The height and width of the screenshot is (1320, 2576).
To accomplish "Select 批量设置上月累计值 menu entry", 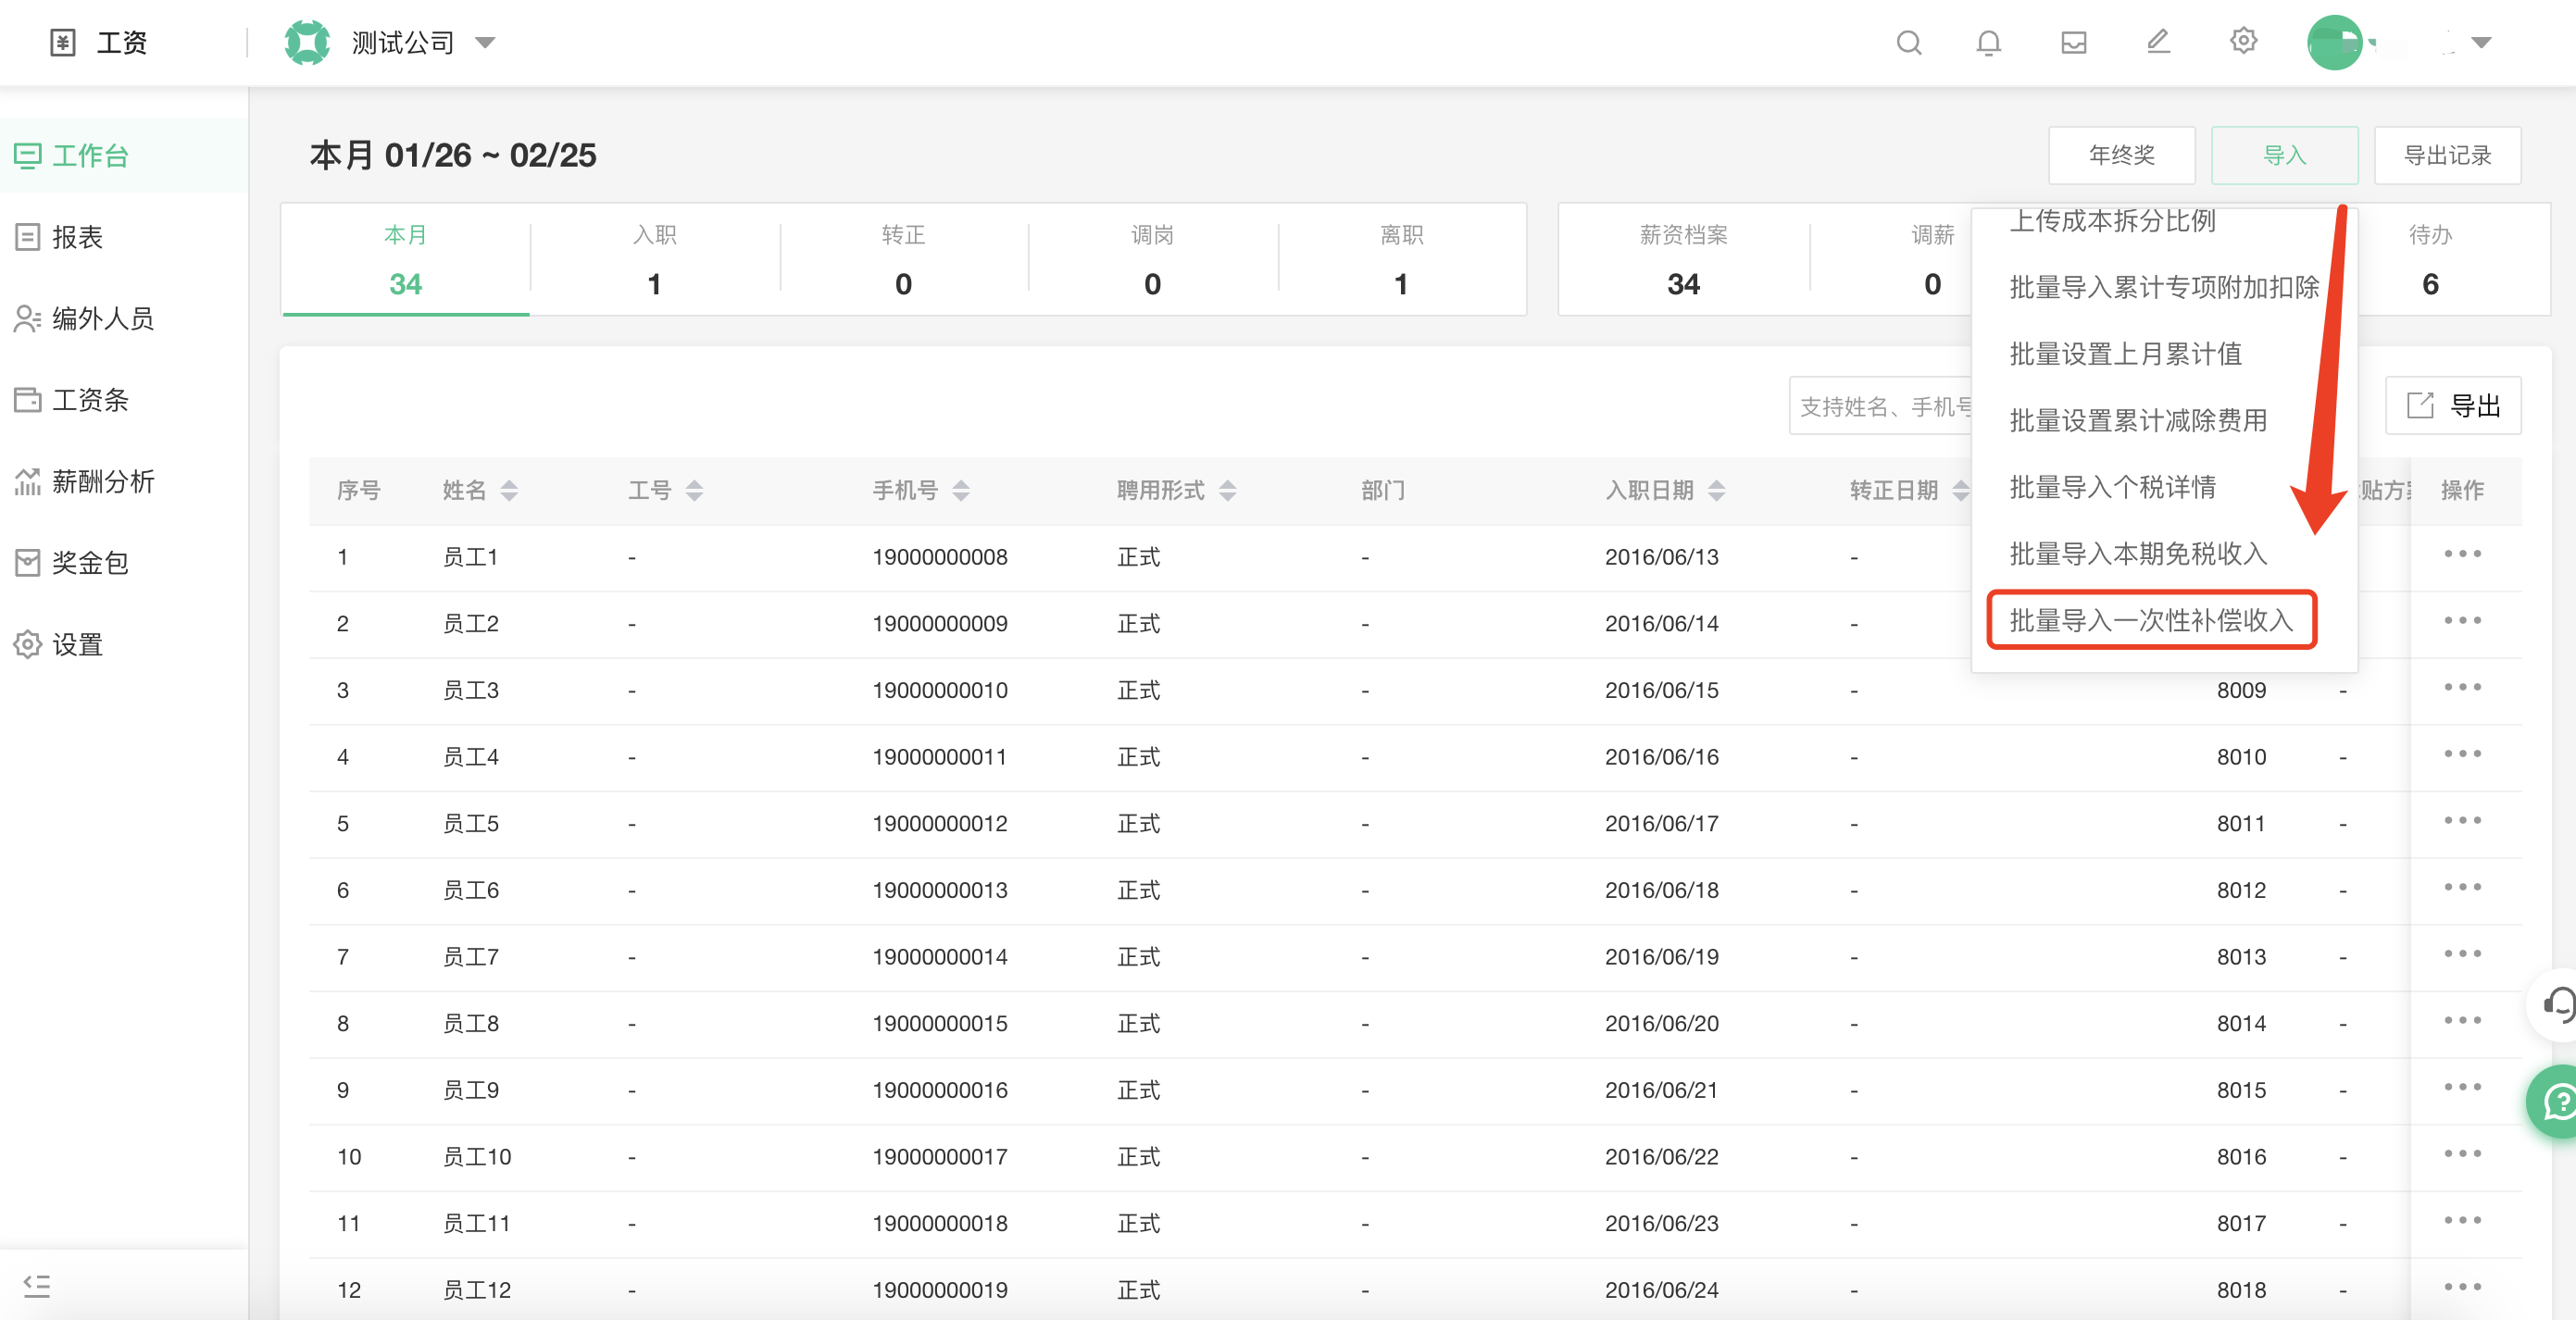I will (2125, 354).
